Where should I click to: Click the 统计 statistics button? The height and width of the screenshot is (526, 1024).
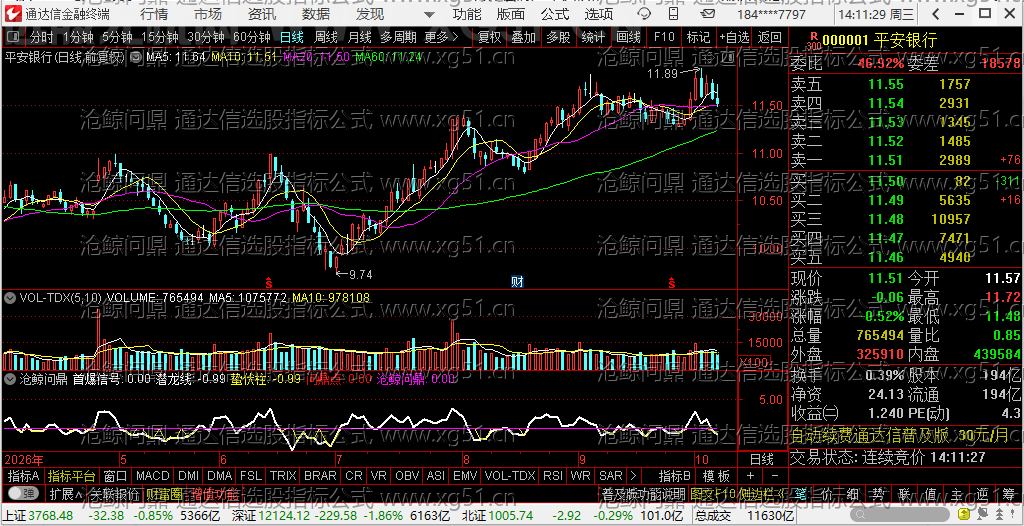pyautogui.click(x=593, y=37)
